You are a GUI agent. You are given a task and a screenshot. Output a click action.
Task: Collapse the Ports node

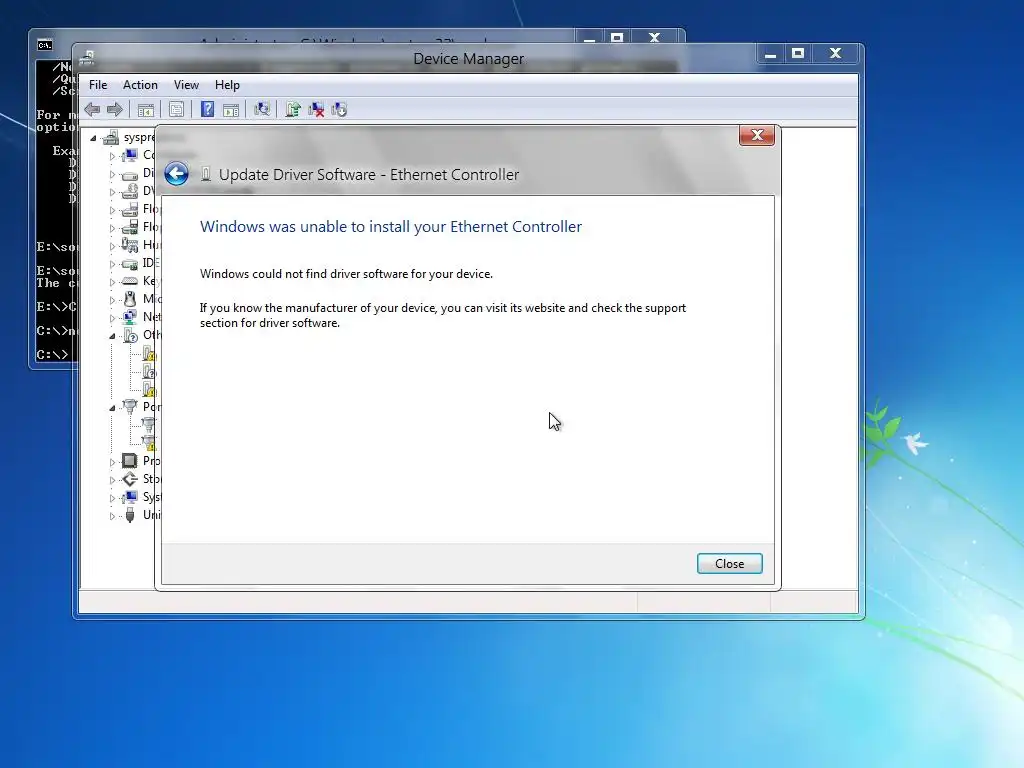[x=112, y=408]
